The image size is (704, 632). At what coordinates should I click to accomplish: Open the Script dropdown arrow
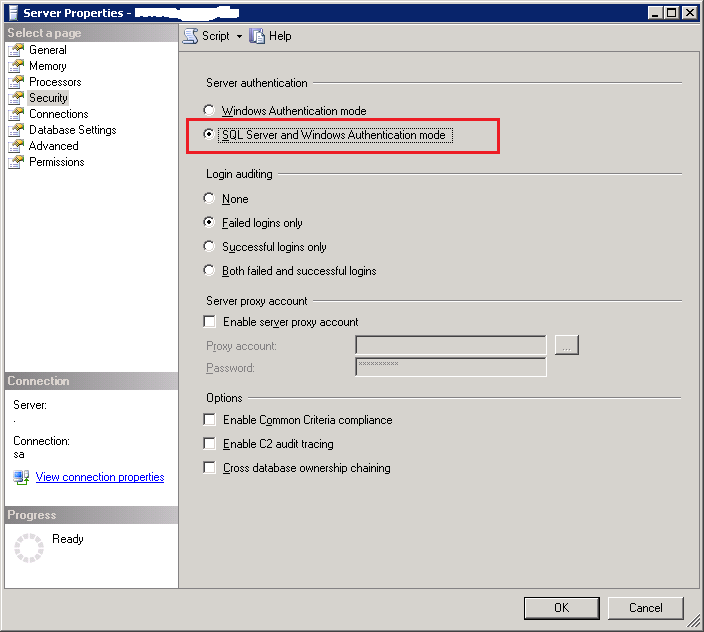(x=239, y=36)
